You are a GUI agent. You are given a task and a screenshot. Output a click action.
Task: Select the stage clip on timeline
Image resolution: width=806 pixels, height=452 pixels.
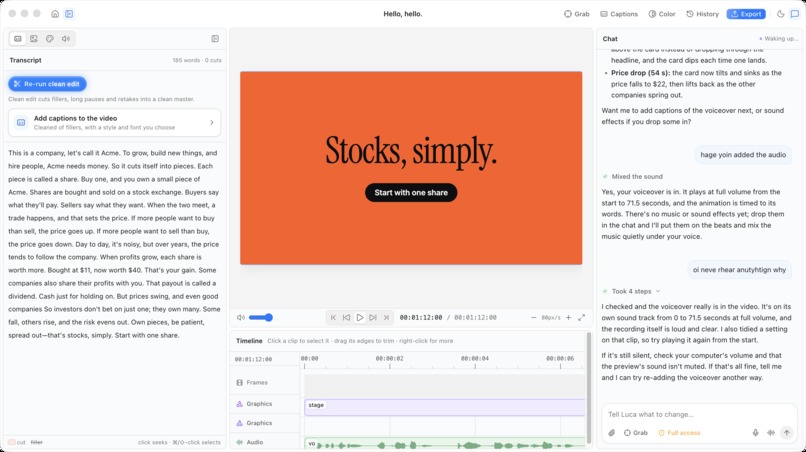click(445, 407)
